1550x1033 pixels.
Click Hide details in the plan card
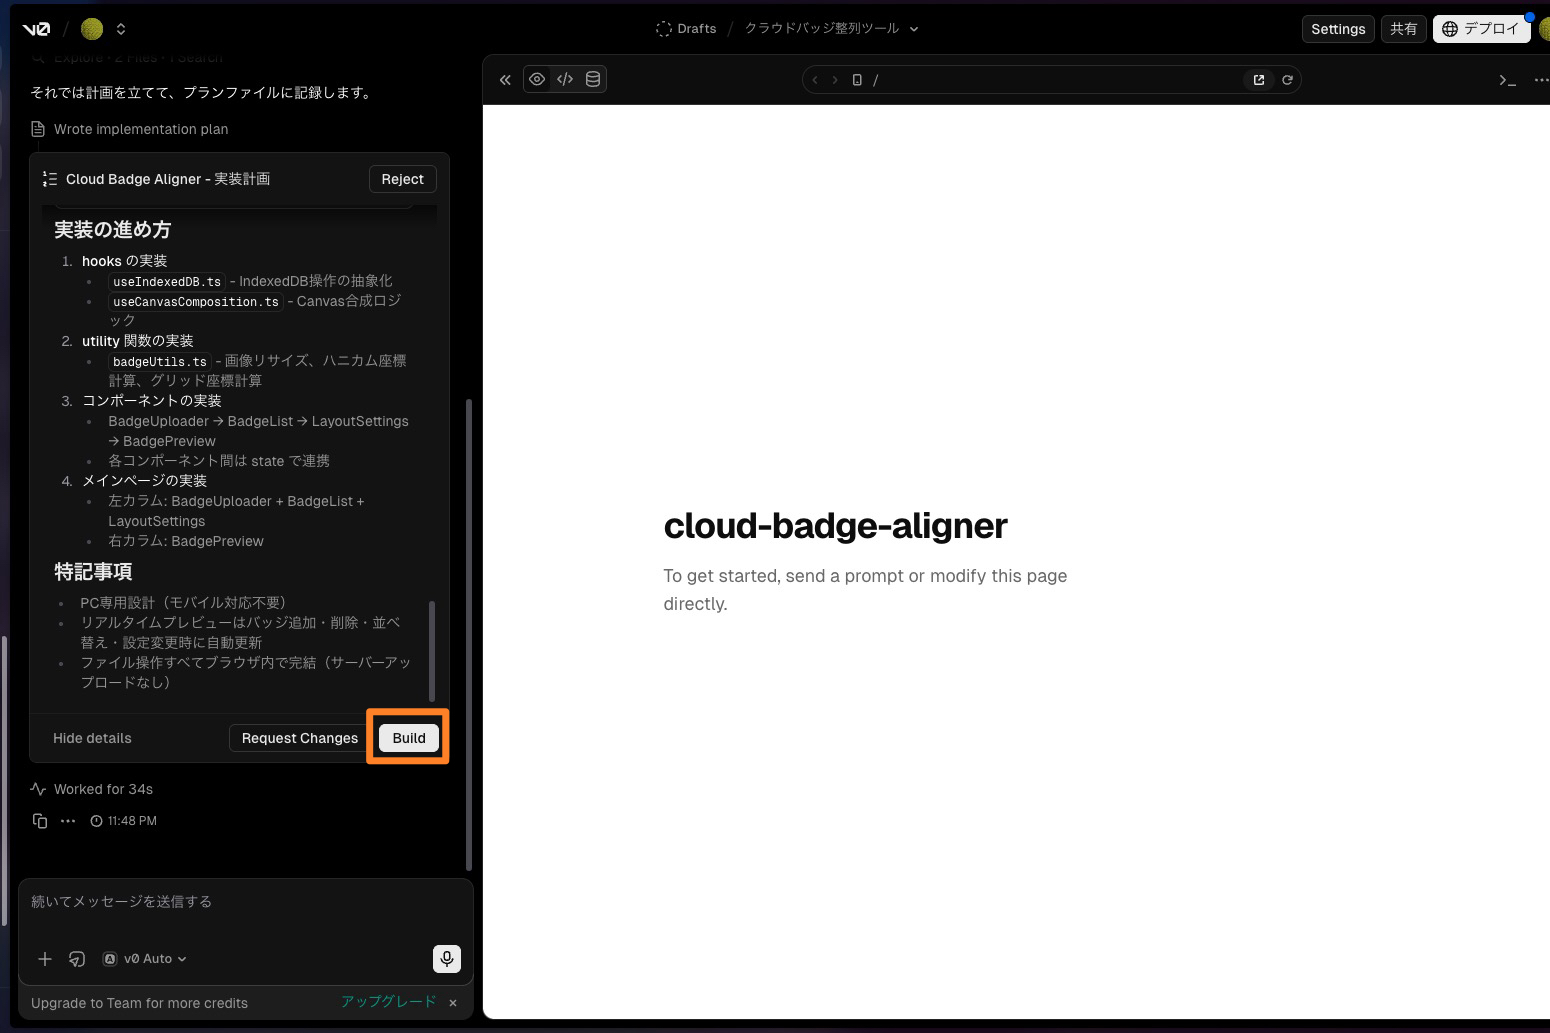click(x=92, y=738)
